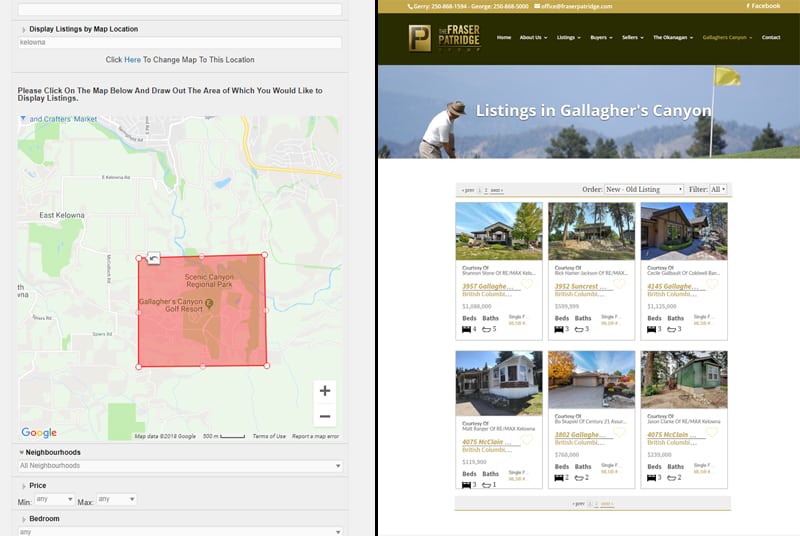Click the phone icon in the top contact bar
Screen dimensions: 800x536
click(410, 6)
